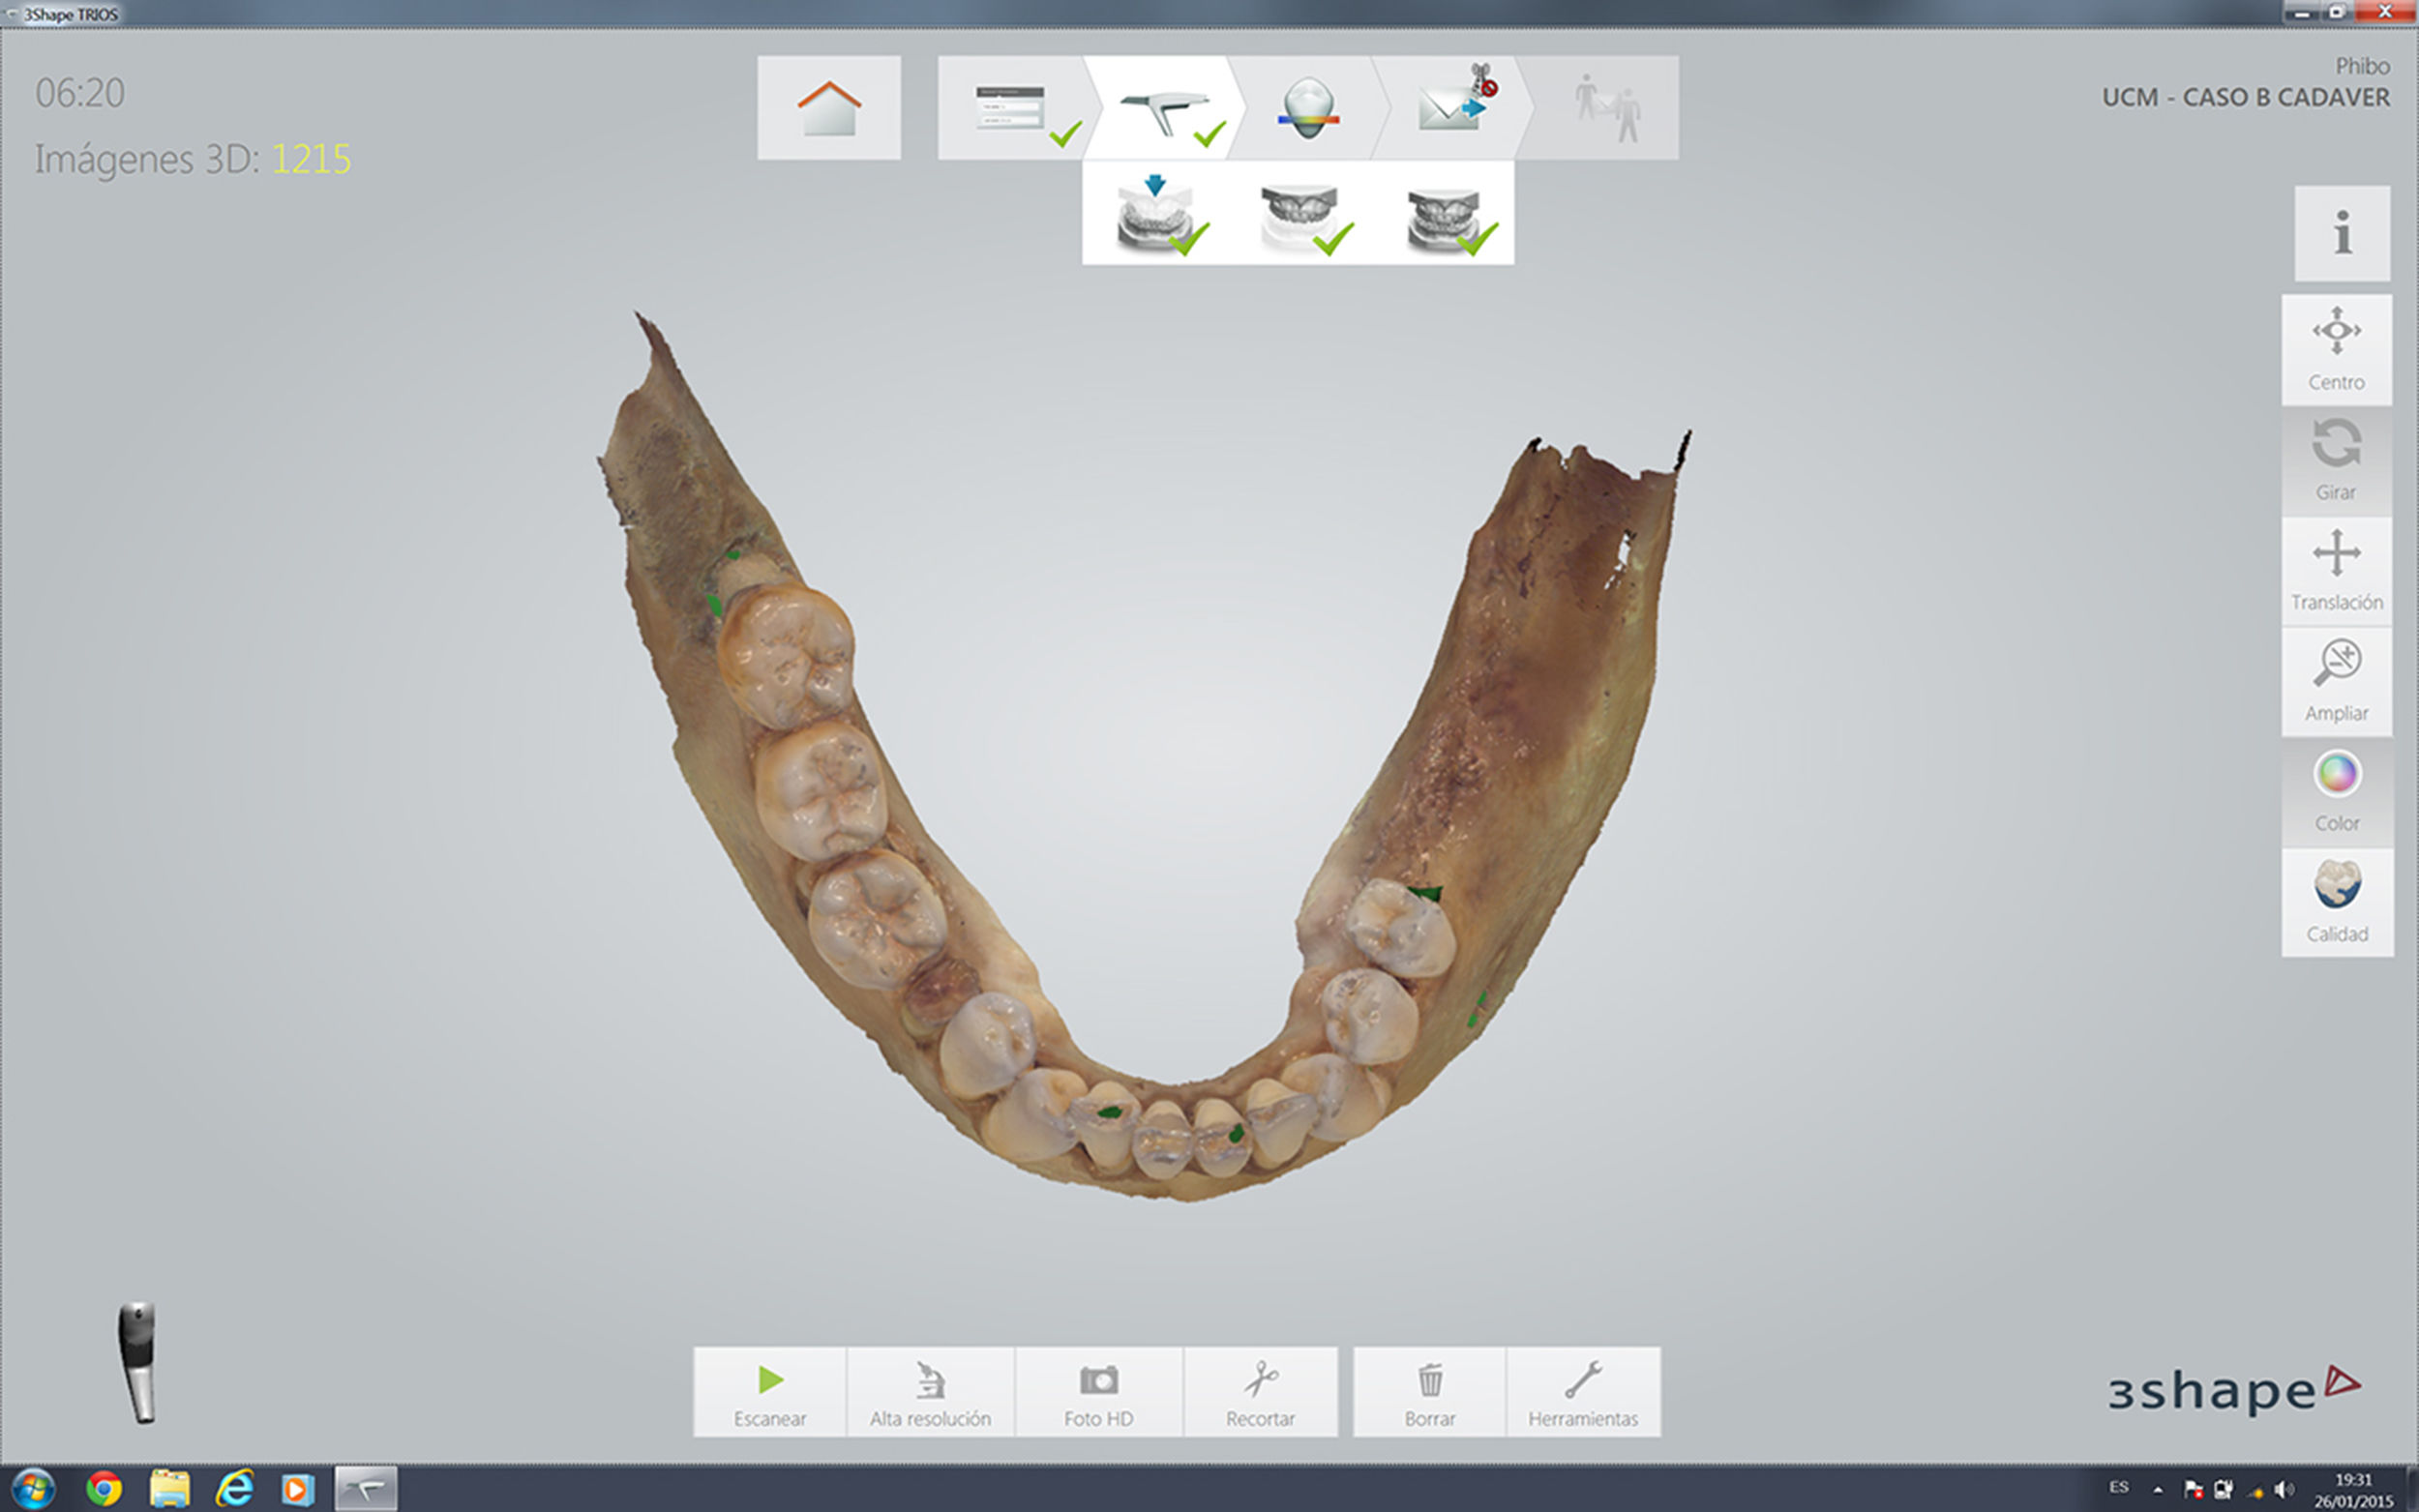Open Herramientas tools menu
Viewport: 2419px width, 1512px height.
(1582, 1392)
